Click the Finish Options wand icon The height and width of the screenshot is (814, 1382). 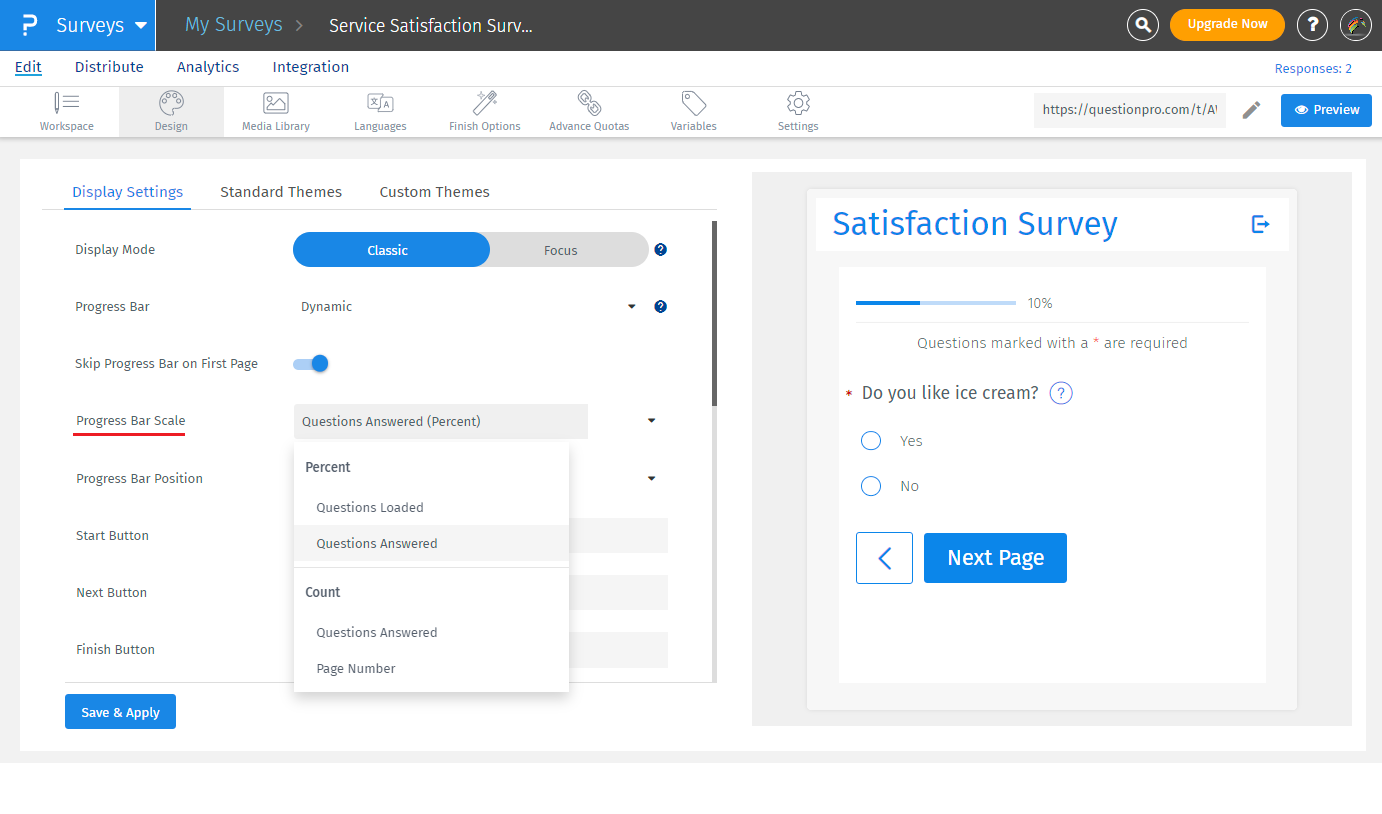pos(485,103)
